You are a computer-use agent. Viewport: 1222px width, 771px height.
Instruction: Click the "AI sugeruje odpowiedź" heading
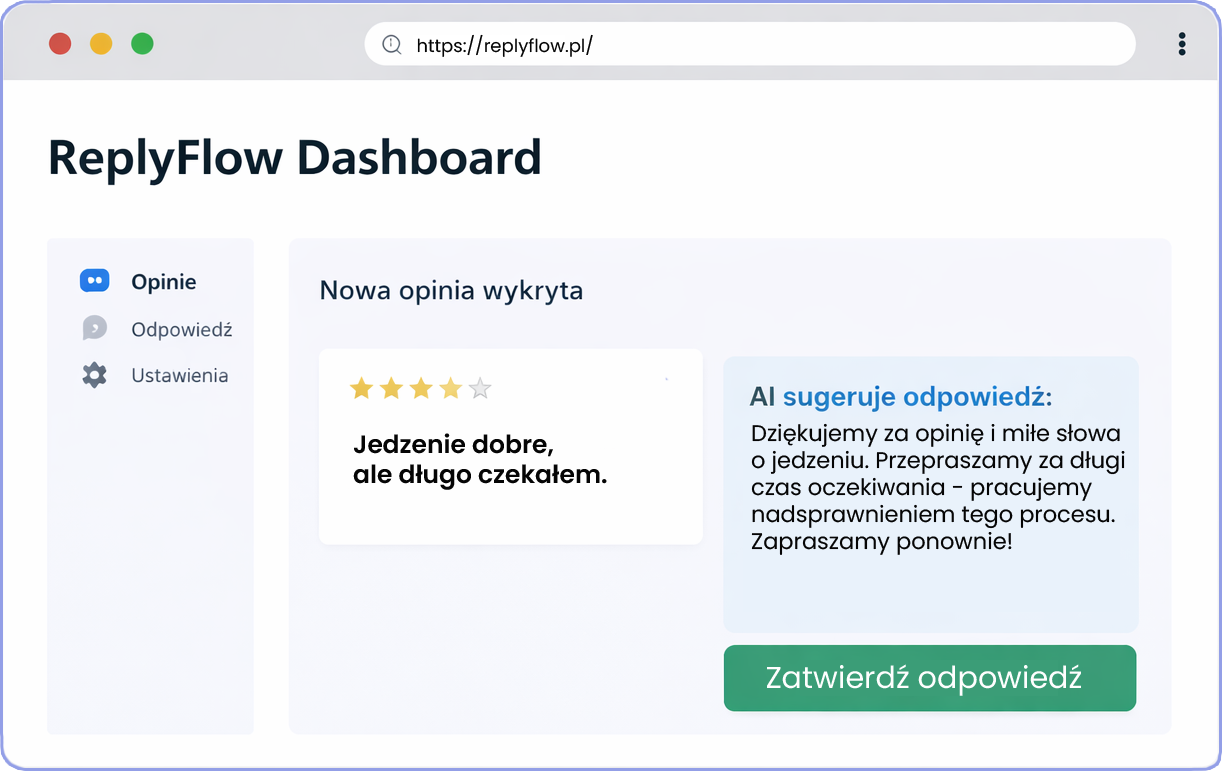(x=900, y=397)
